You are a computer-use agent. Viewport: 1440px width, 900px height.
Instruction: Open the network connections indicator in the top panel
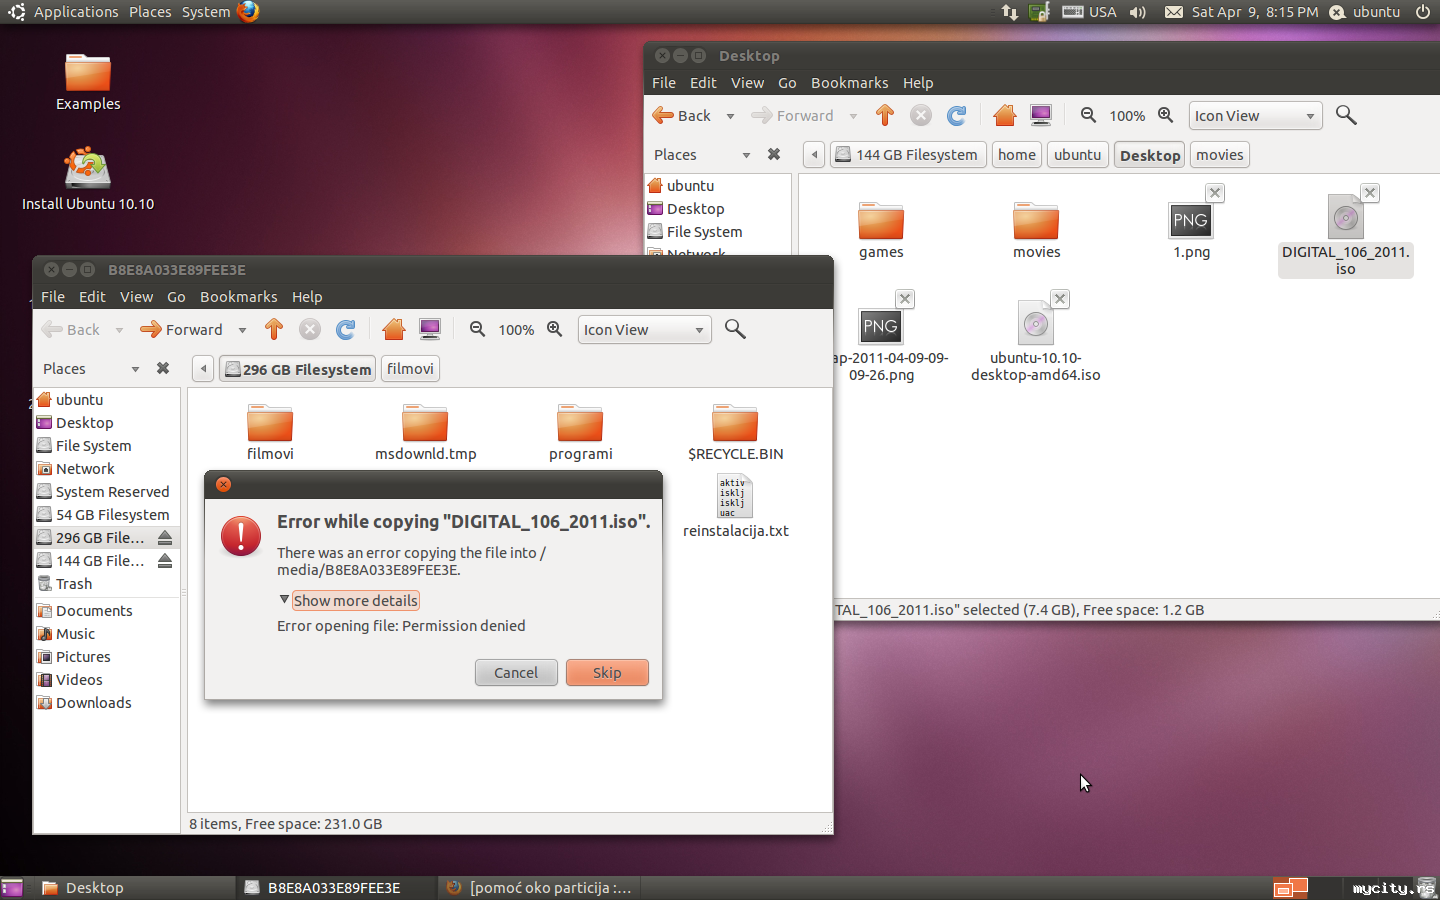[x=1009, y=12]
